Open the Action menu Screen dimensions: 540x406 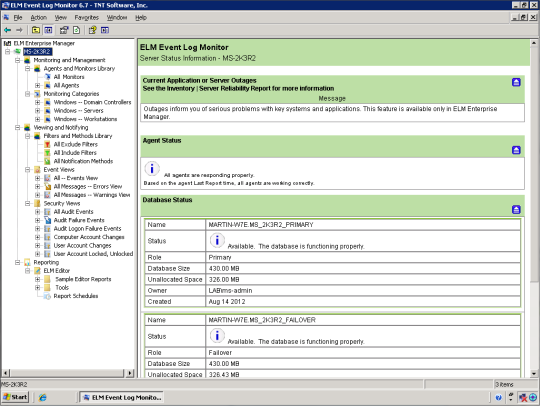(x=39, y=18)
